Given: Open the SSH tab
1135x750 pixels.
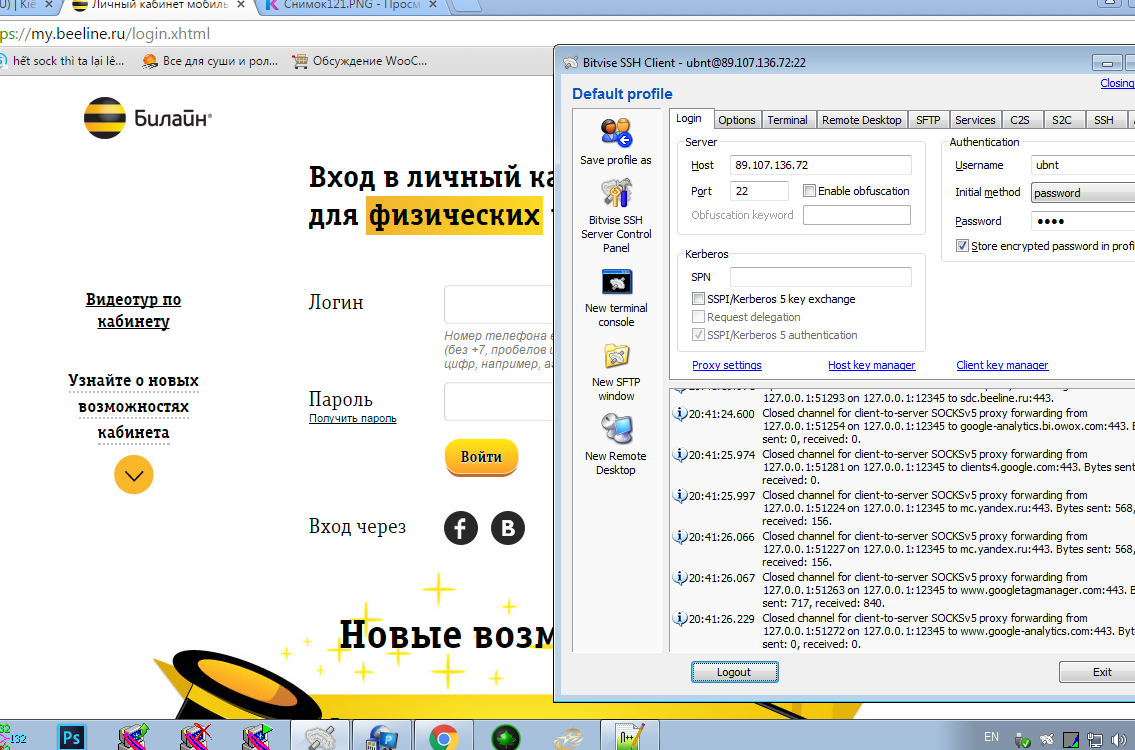Looking at the screenshot, I should click(1104, 120).
